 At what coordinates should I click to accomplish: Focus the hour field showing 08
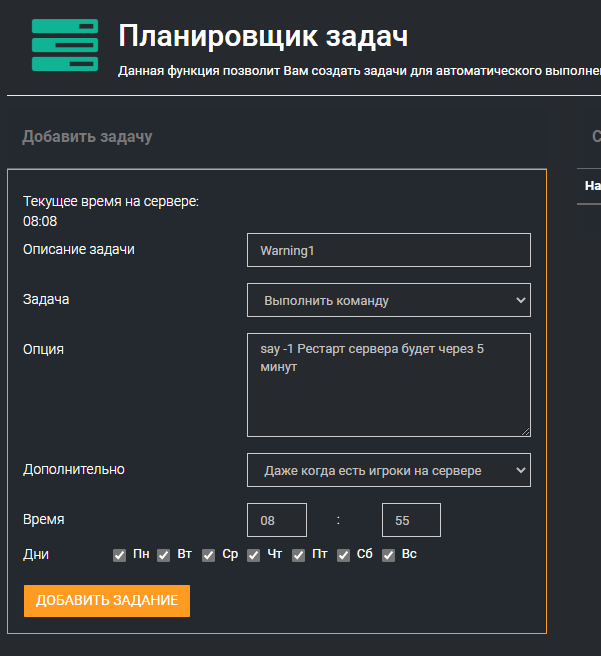(x=277, y=520)
